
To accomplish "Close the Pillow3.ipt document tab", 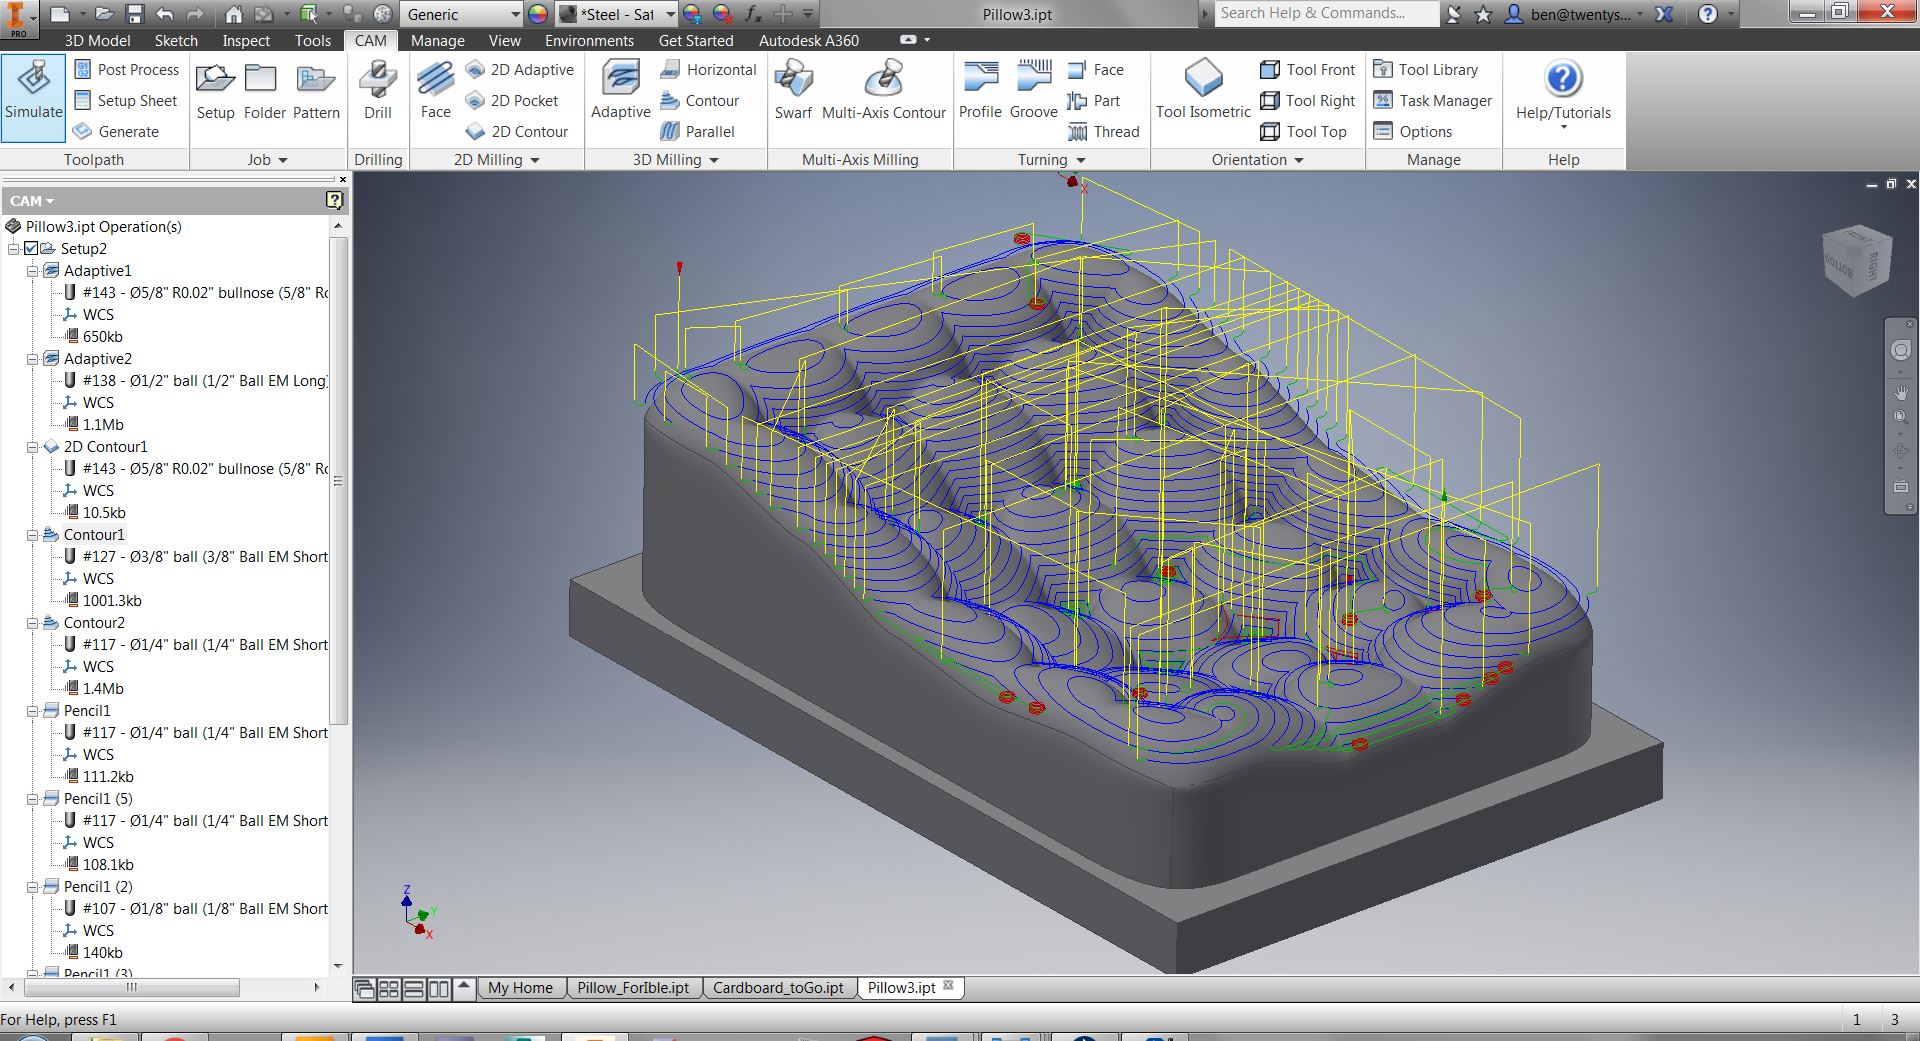I will [x=948, y=986].
